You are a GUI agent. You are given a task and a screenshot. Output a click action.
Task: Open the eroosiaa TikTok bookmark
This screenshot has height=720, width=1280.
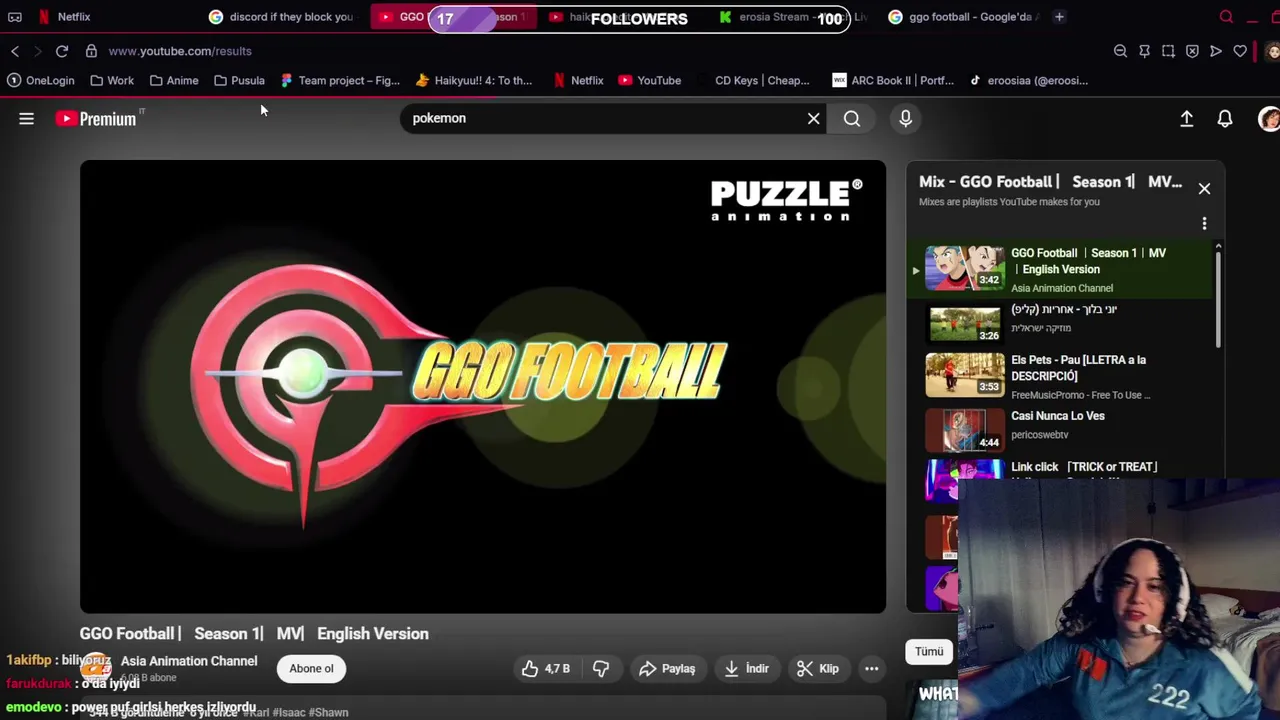pyautogui.click(x=1028, y=81)
